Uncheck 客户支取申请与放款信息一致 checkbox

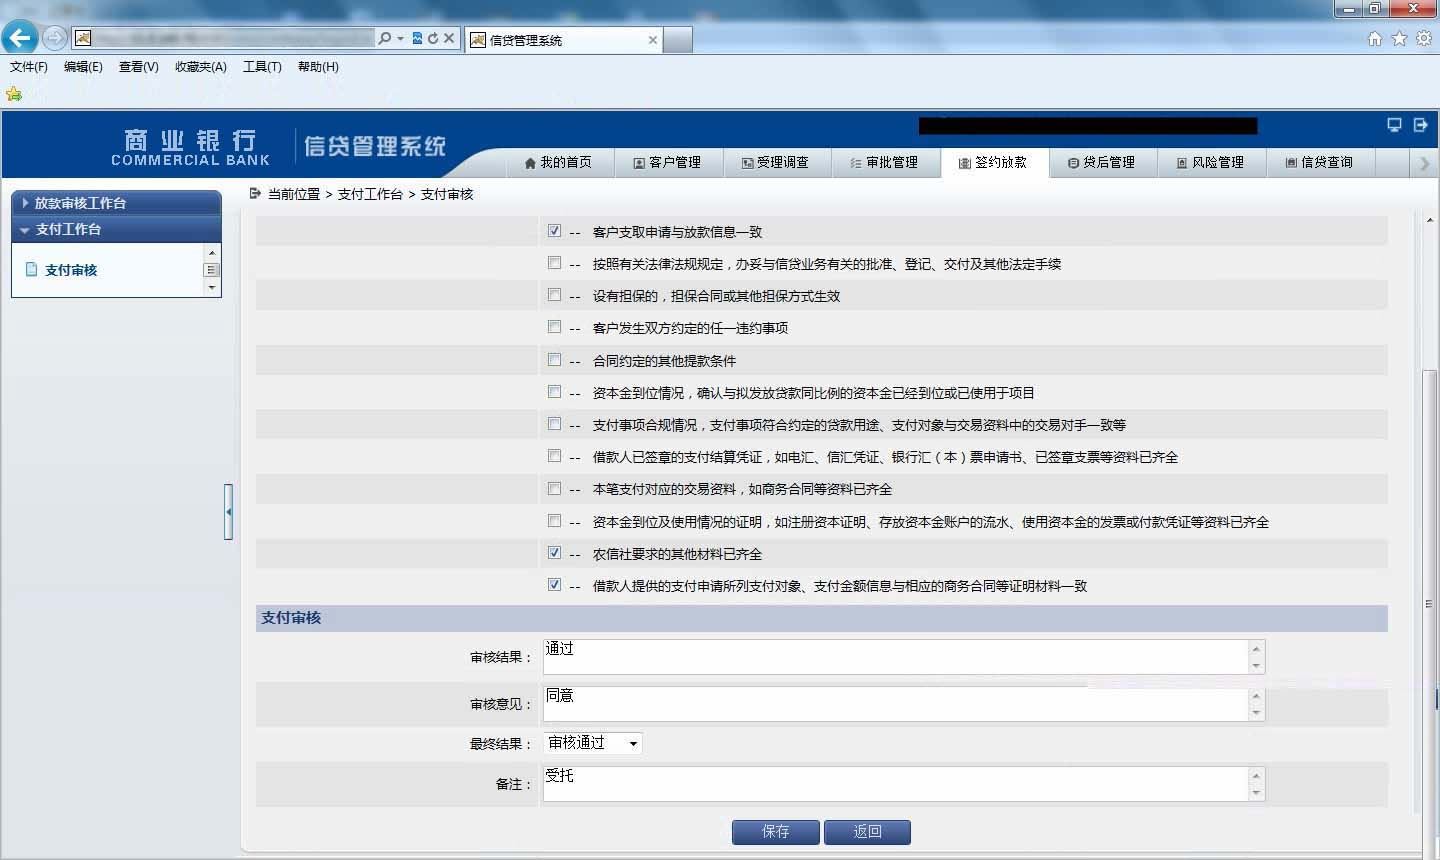coord(554,231)
